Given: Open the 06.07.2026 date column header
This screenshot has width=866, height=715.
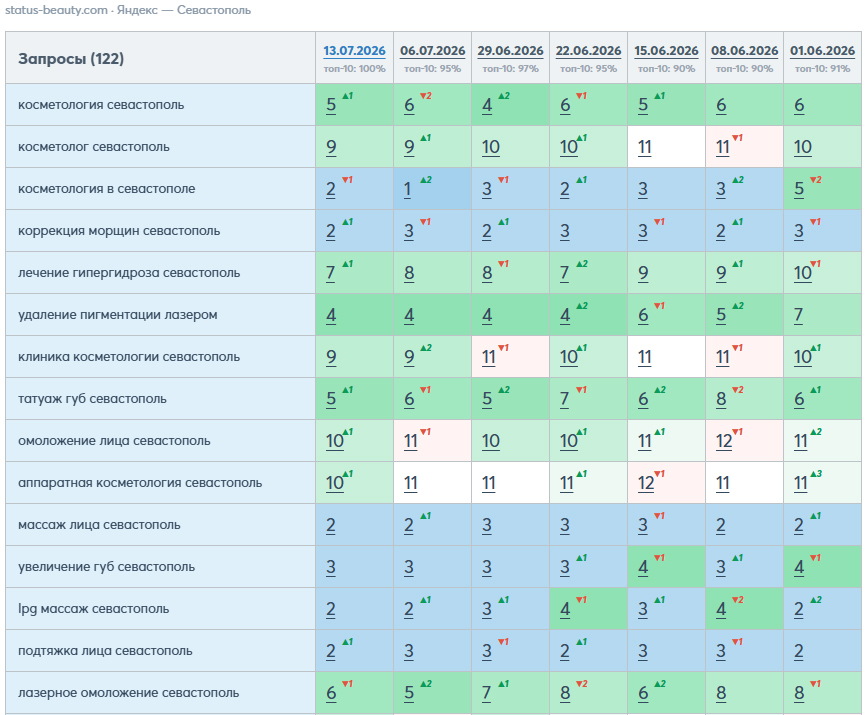Looking at the screenshot, I should point(432,51).
